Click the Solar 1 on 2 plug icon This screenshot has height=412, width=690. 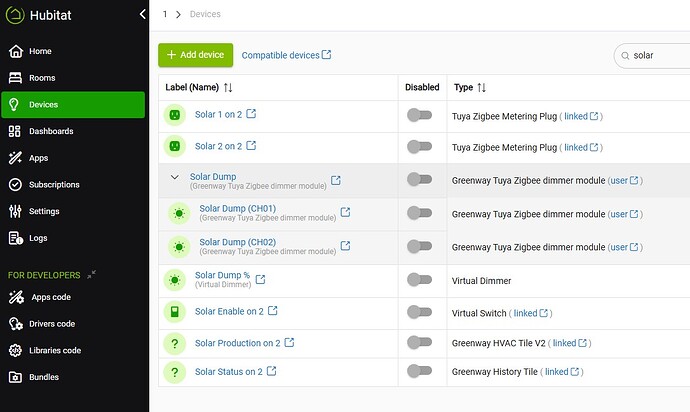pyautogui.click(x=175, y=115)
